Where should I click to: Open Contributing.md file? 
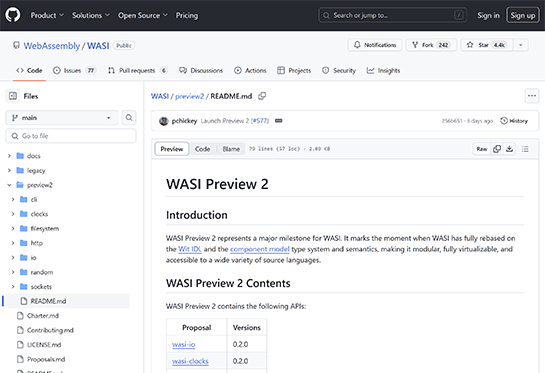point(50,330)
